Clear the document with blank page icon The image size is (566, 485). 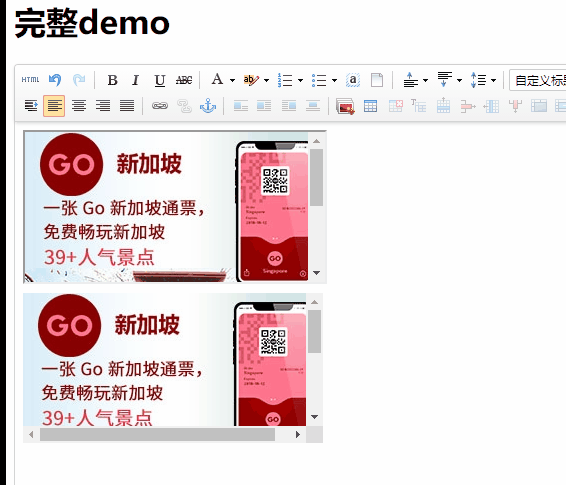pyautogui.click(x=377, y=80)
